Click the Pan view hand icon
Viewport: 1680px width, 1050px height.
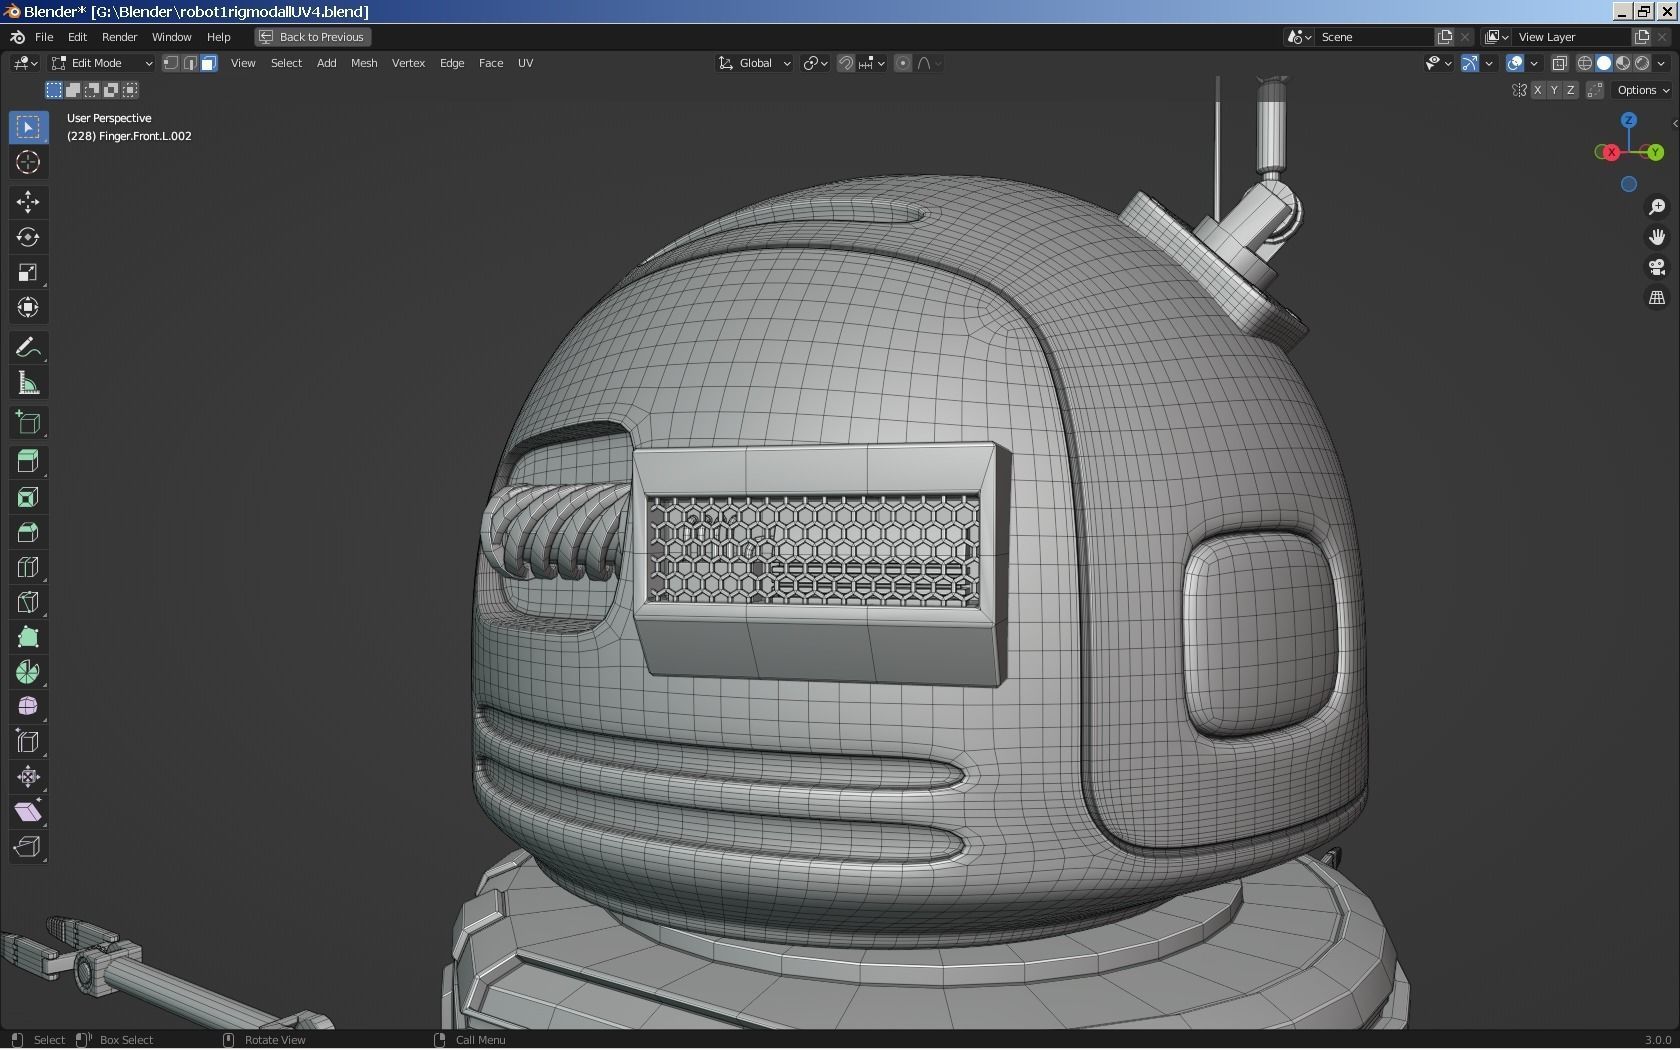(1657, 237)
